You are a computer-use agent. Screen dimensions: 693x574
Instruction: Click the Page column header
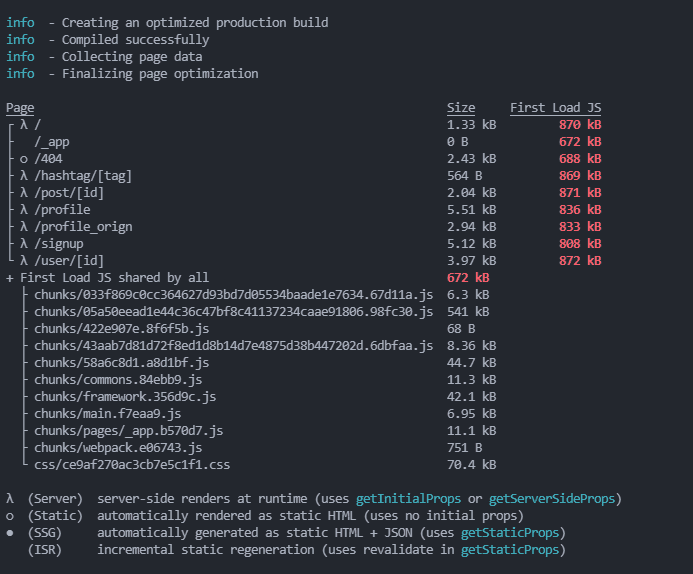(x=20, y=108)
